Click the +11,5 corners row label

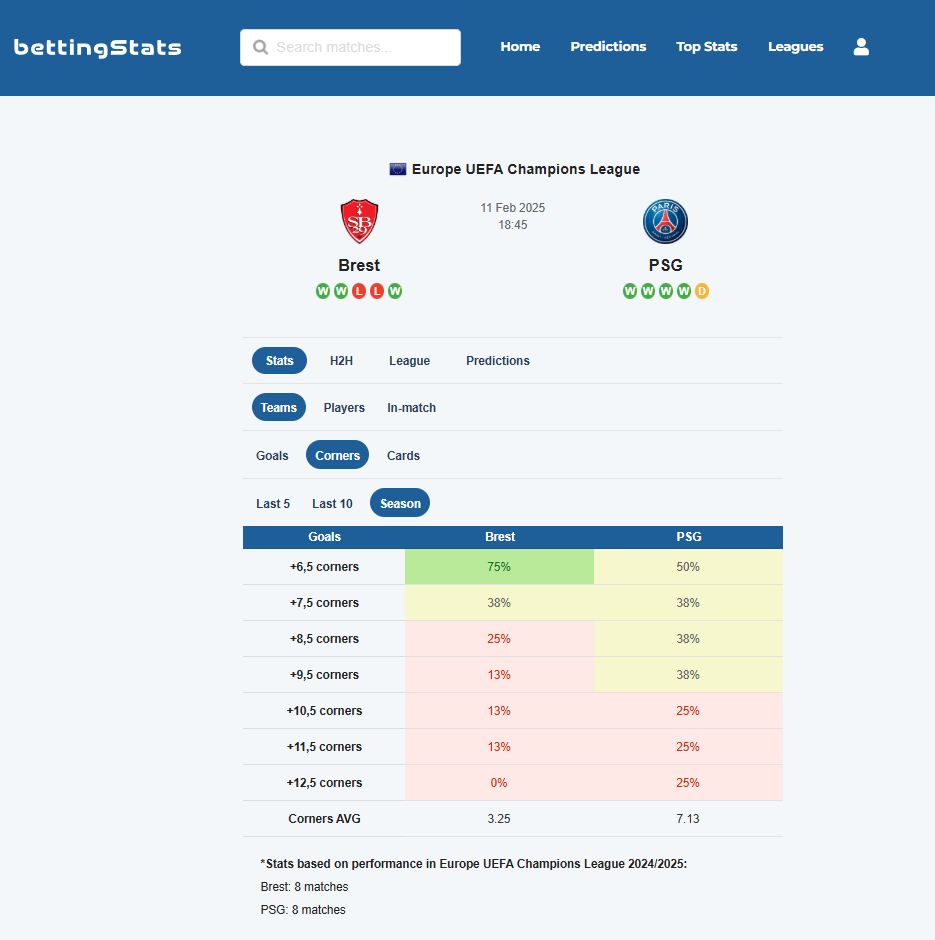click(324, 747)
